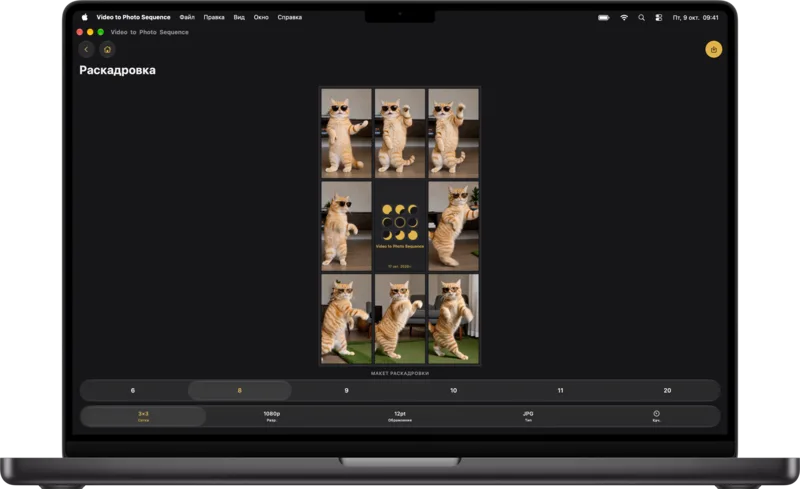Open the Вид menu
This screenshot has height=489, width=800.
(239, 17)
